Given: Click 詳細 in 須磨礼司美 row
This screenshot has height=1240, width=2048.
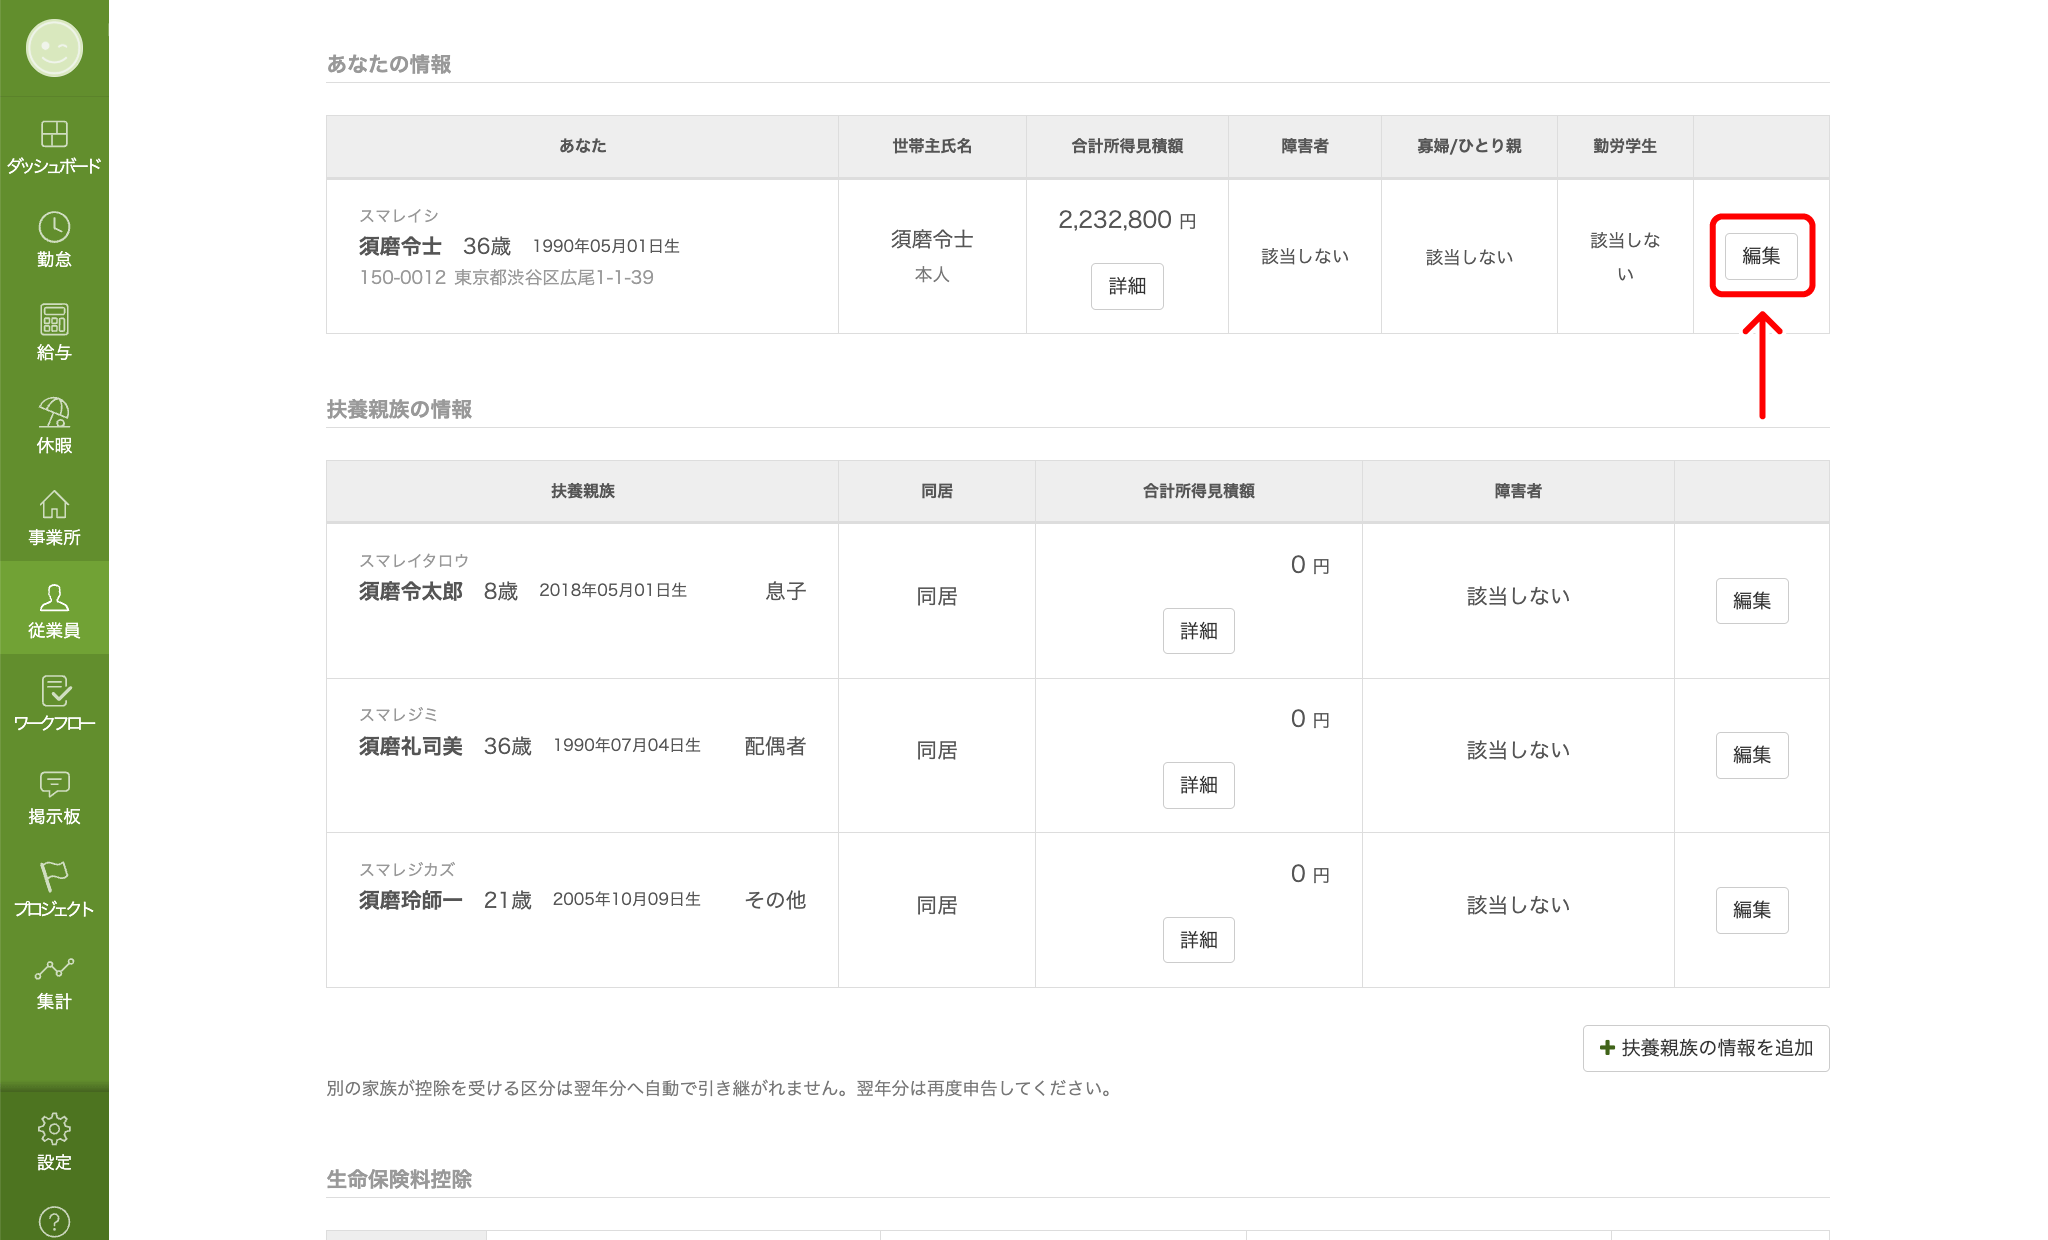Looking at the screenshot, I should [1199, 785].
